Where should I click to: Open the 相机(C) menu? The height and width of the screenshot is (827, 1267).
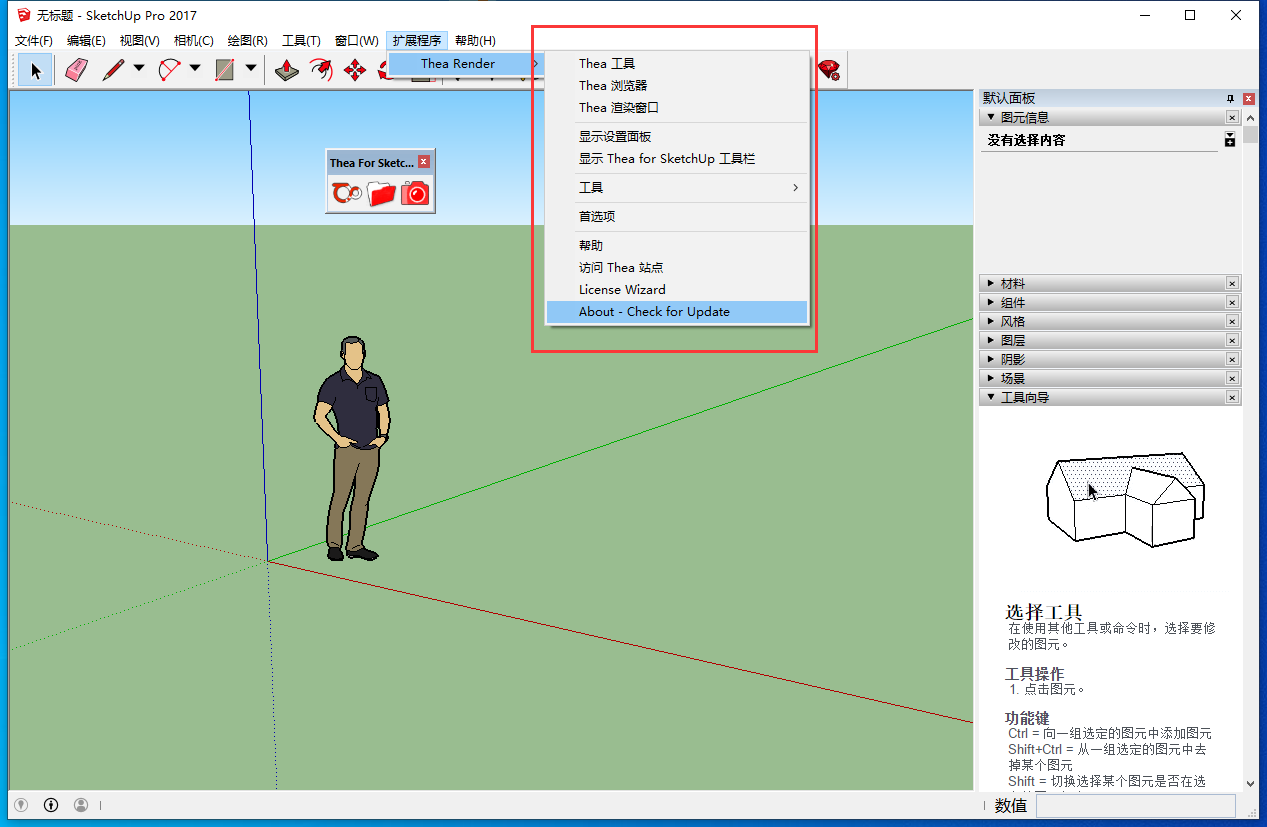click(x=194, y=41)
